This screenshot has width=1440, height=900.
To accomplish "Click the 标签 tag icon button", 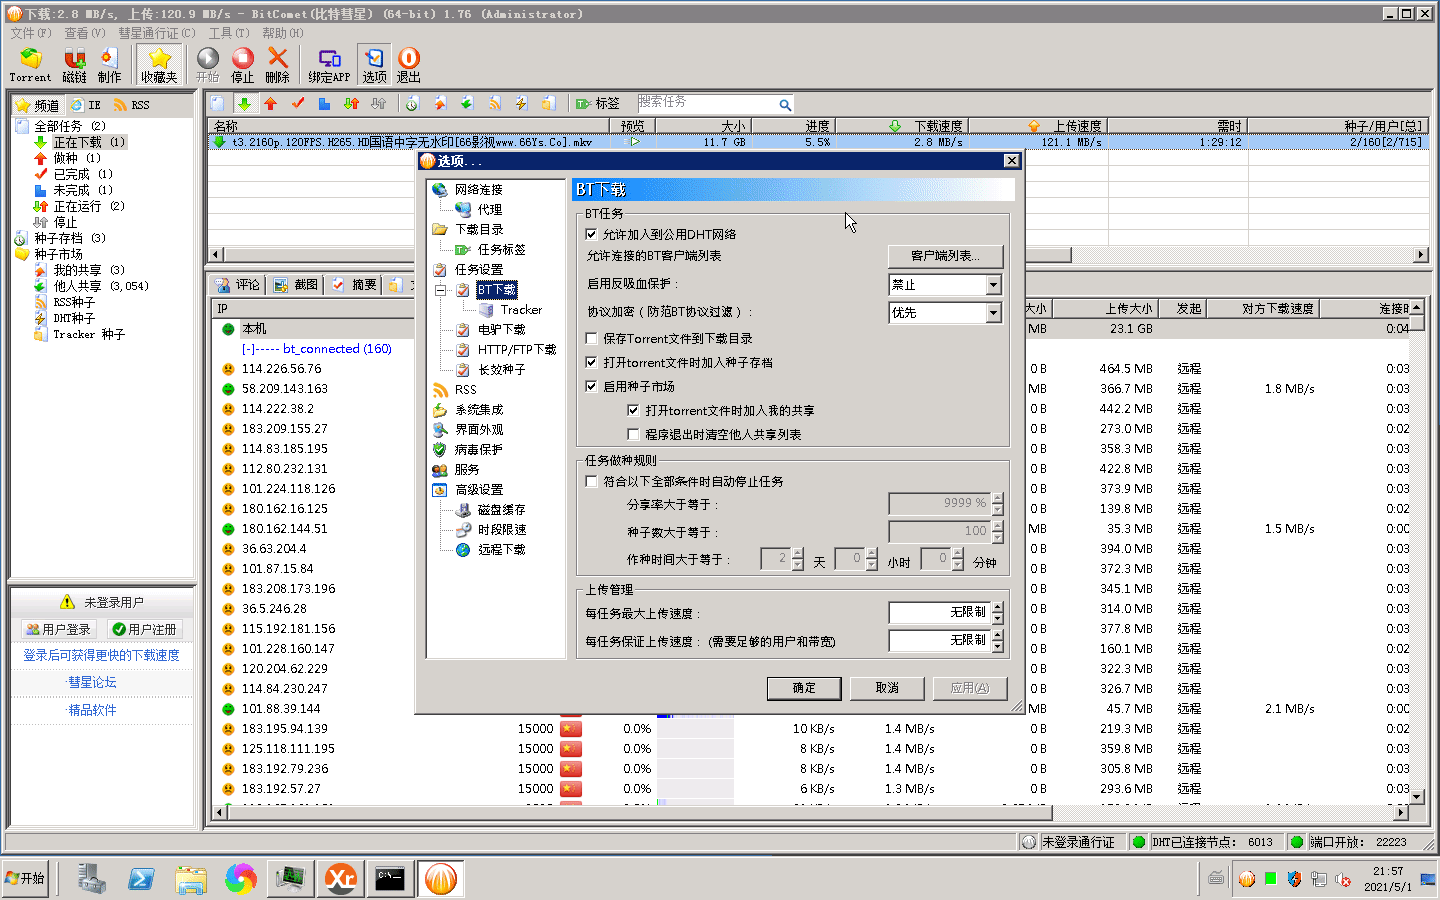I will click(x=598, y=103).
